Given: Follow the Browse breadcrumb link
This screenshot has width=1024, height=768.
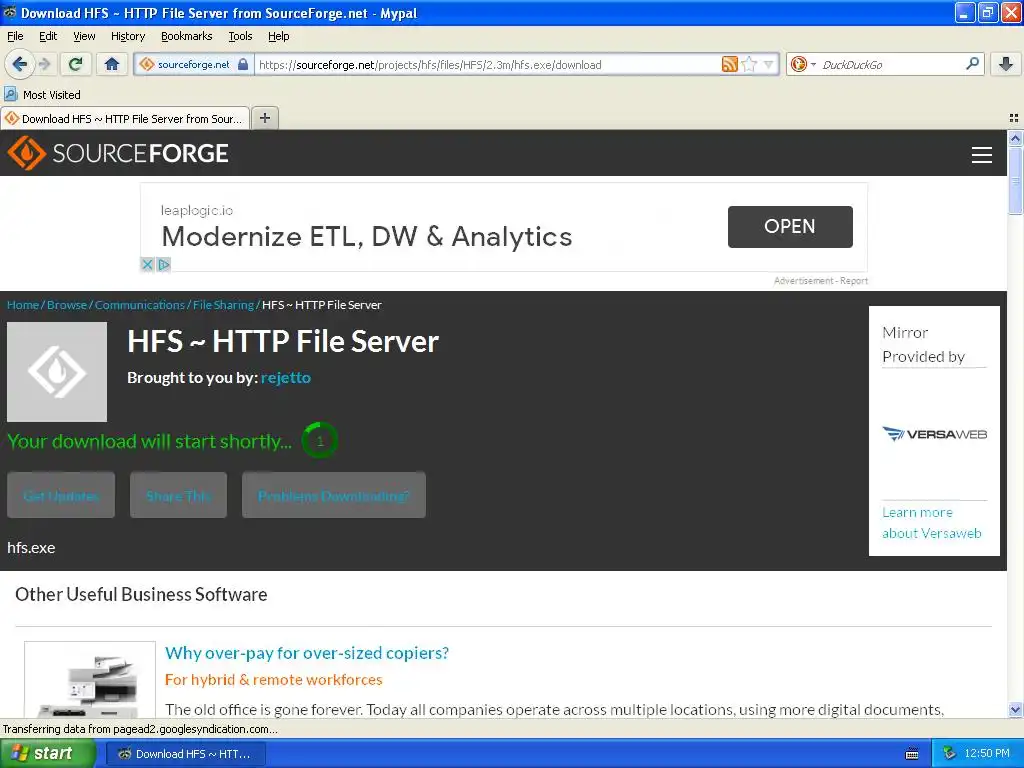Looking at the screenshot, I should point(67,305).
